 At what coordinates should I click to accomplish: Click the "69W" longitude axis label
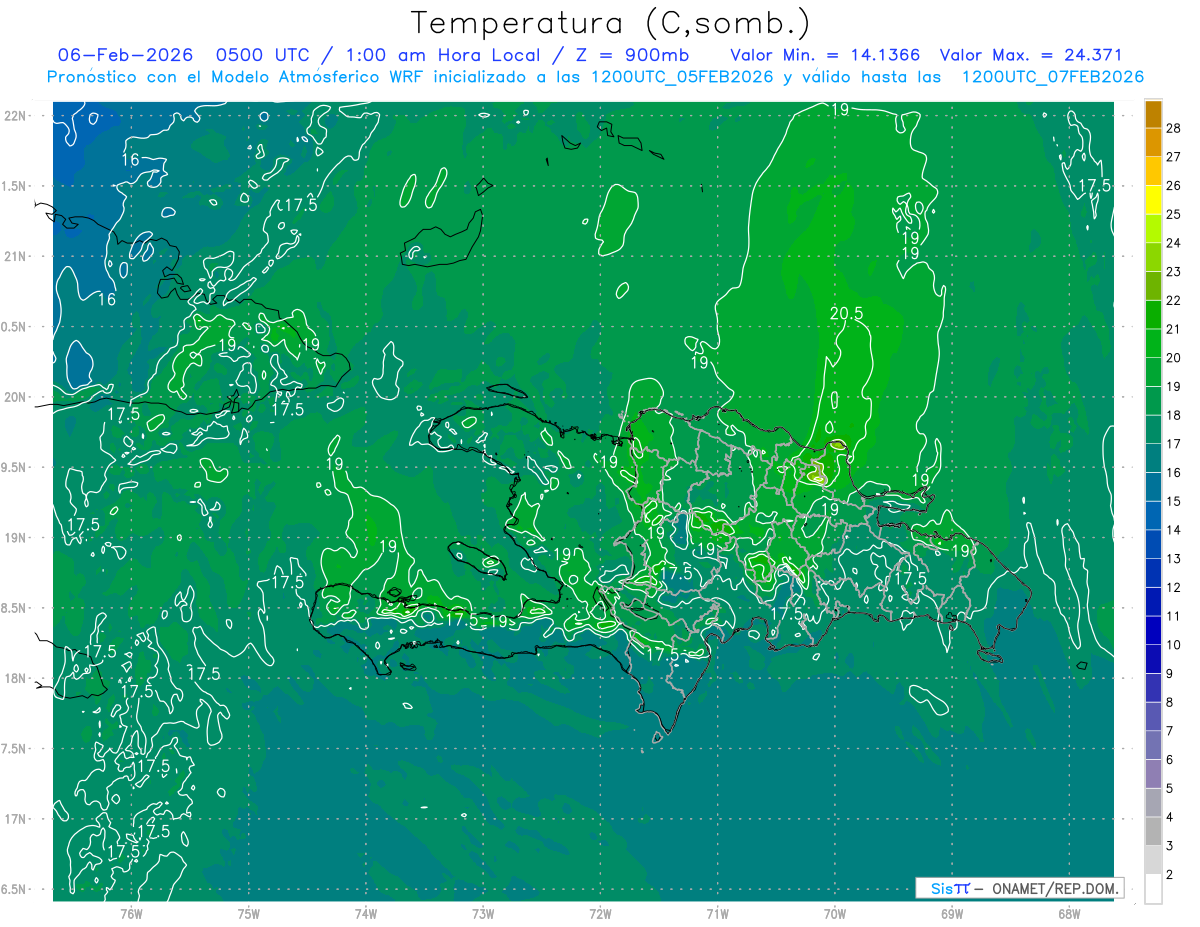952,913
